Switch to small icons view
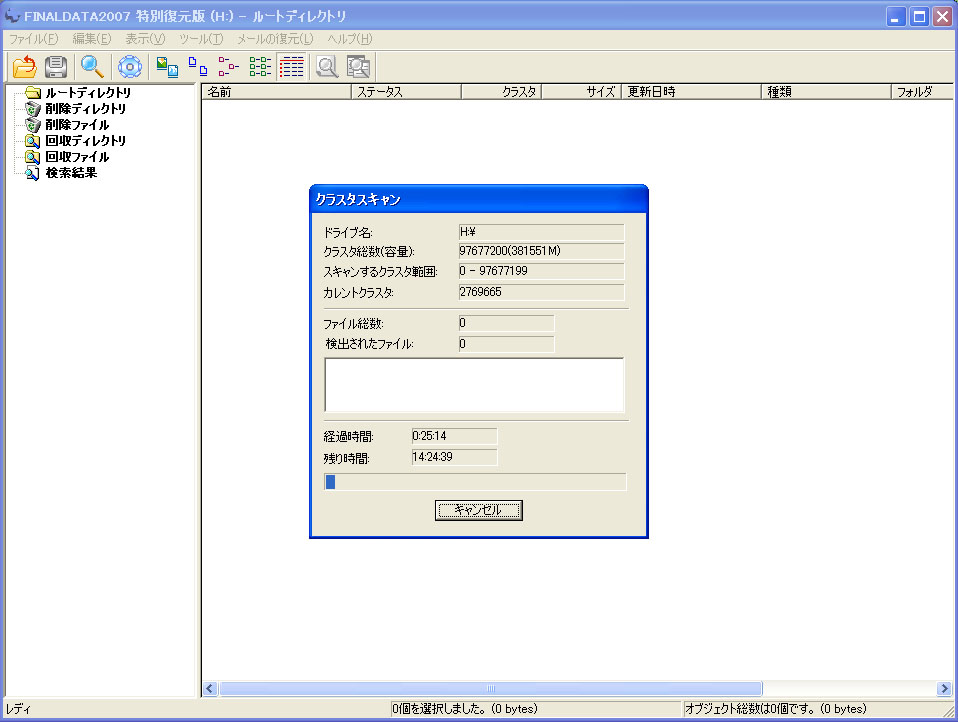Viewport: 958px width, 722px height. tap(229, 67)
